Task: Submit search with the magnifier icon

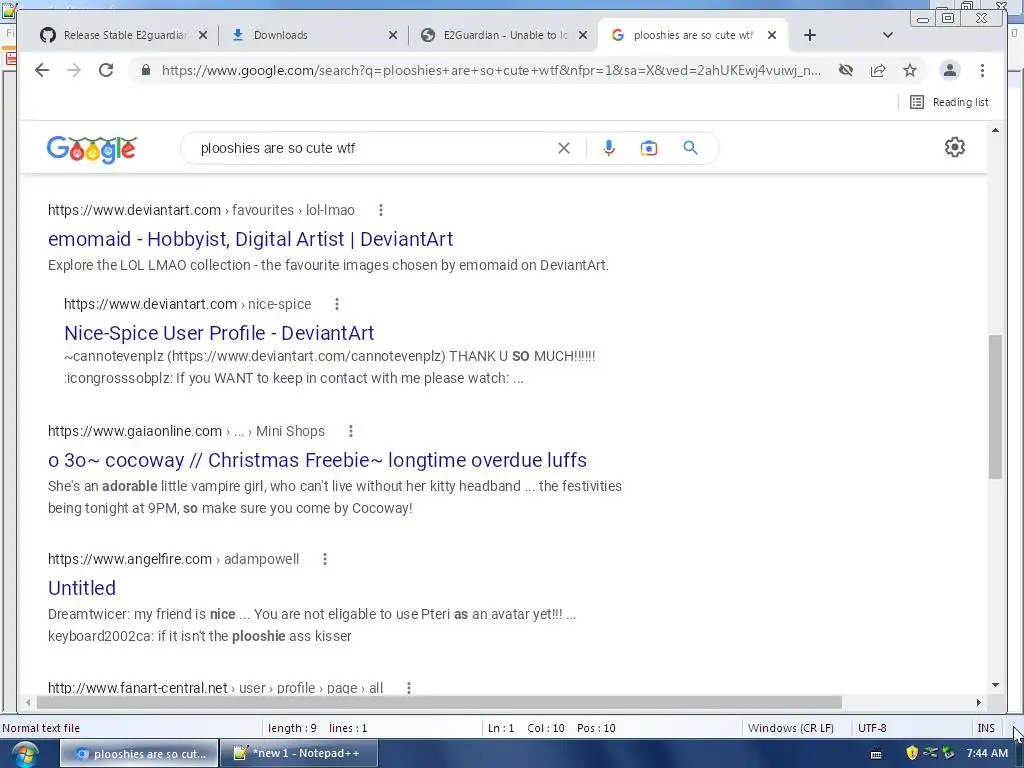Action: 690,148
